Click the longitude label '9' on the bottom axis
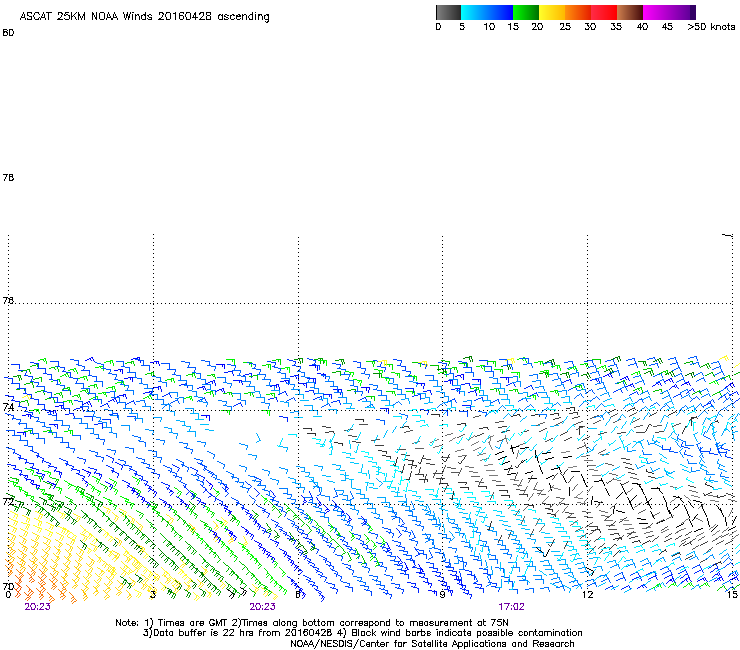The width and height of the screenshot is (740, 650). point(442,595)
